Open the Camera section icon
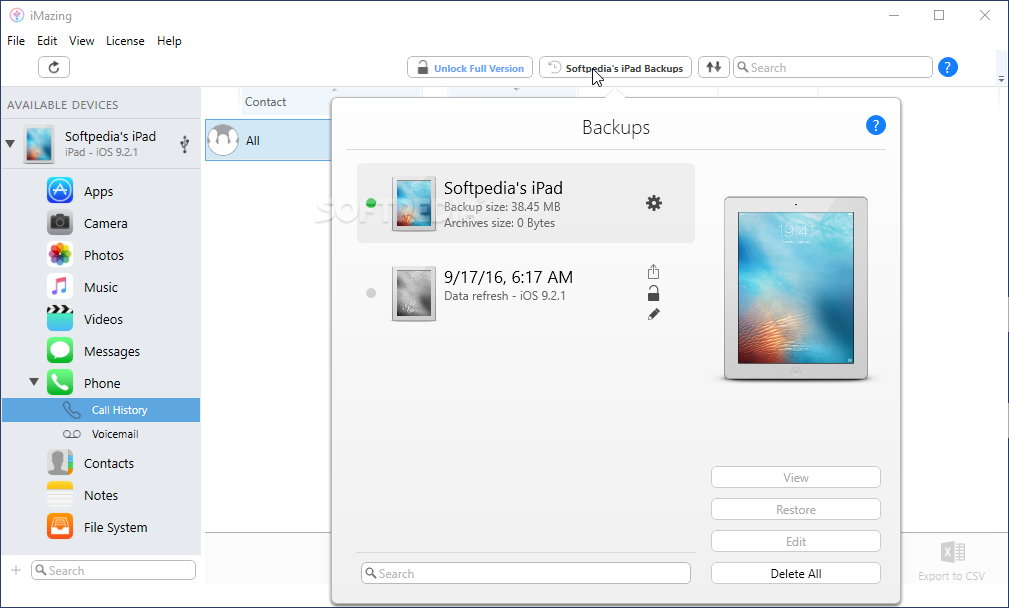 (x=60, y=223)
